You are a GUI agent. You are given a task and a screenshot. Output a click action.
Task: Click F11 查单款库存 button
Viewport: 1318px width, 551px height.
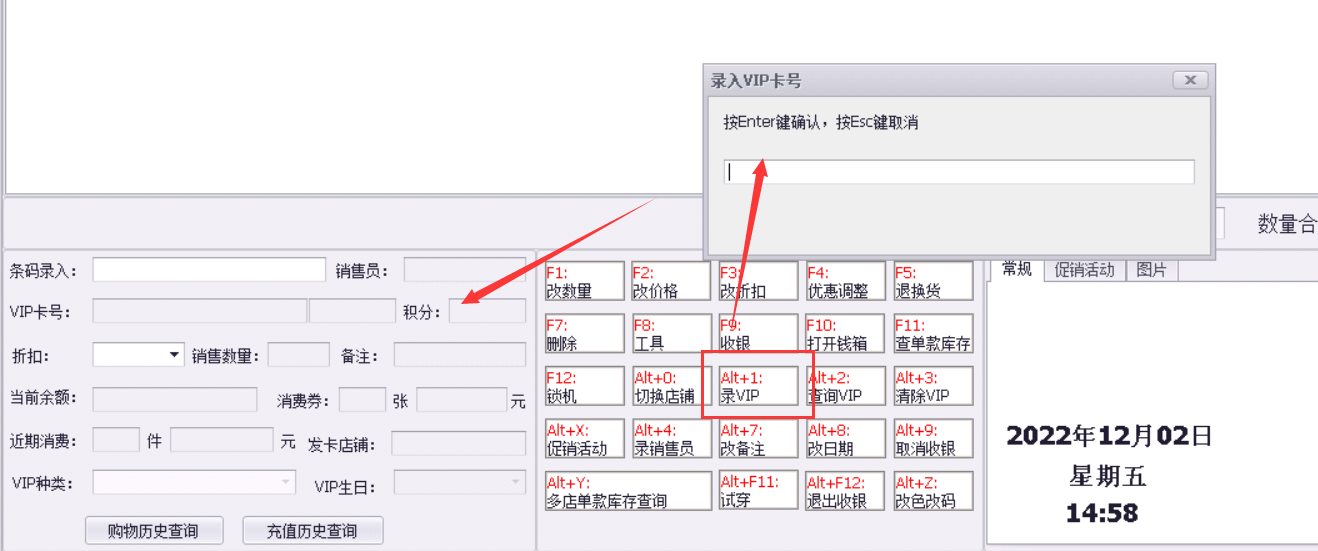[x=933, y=334]
